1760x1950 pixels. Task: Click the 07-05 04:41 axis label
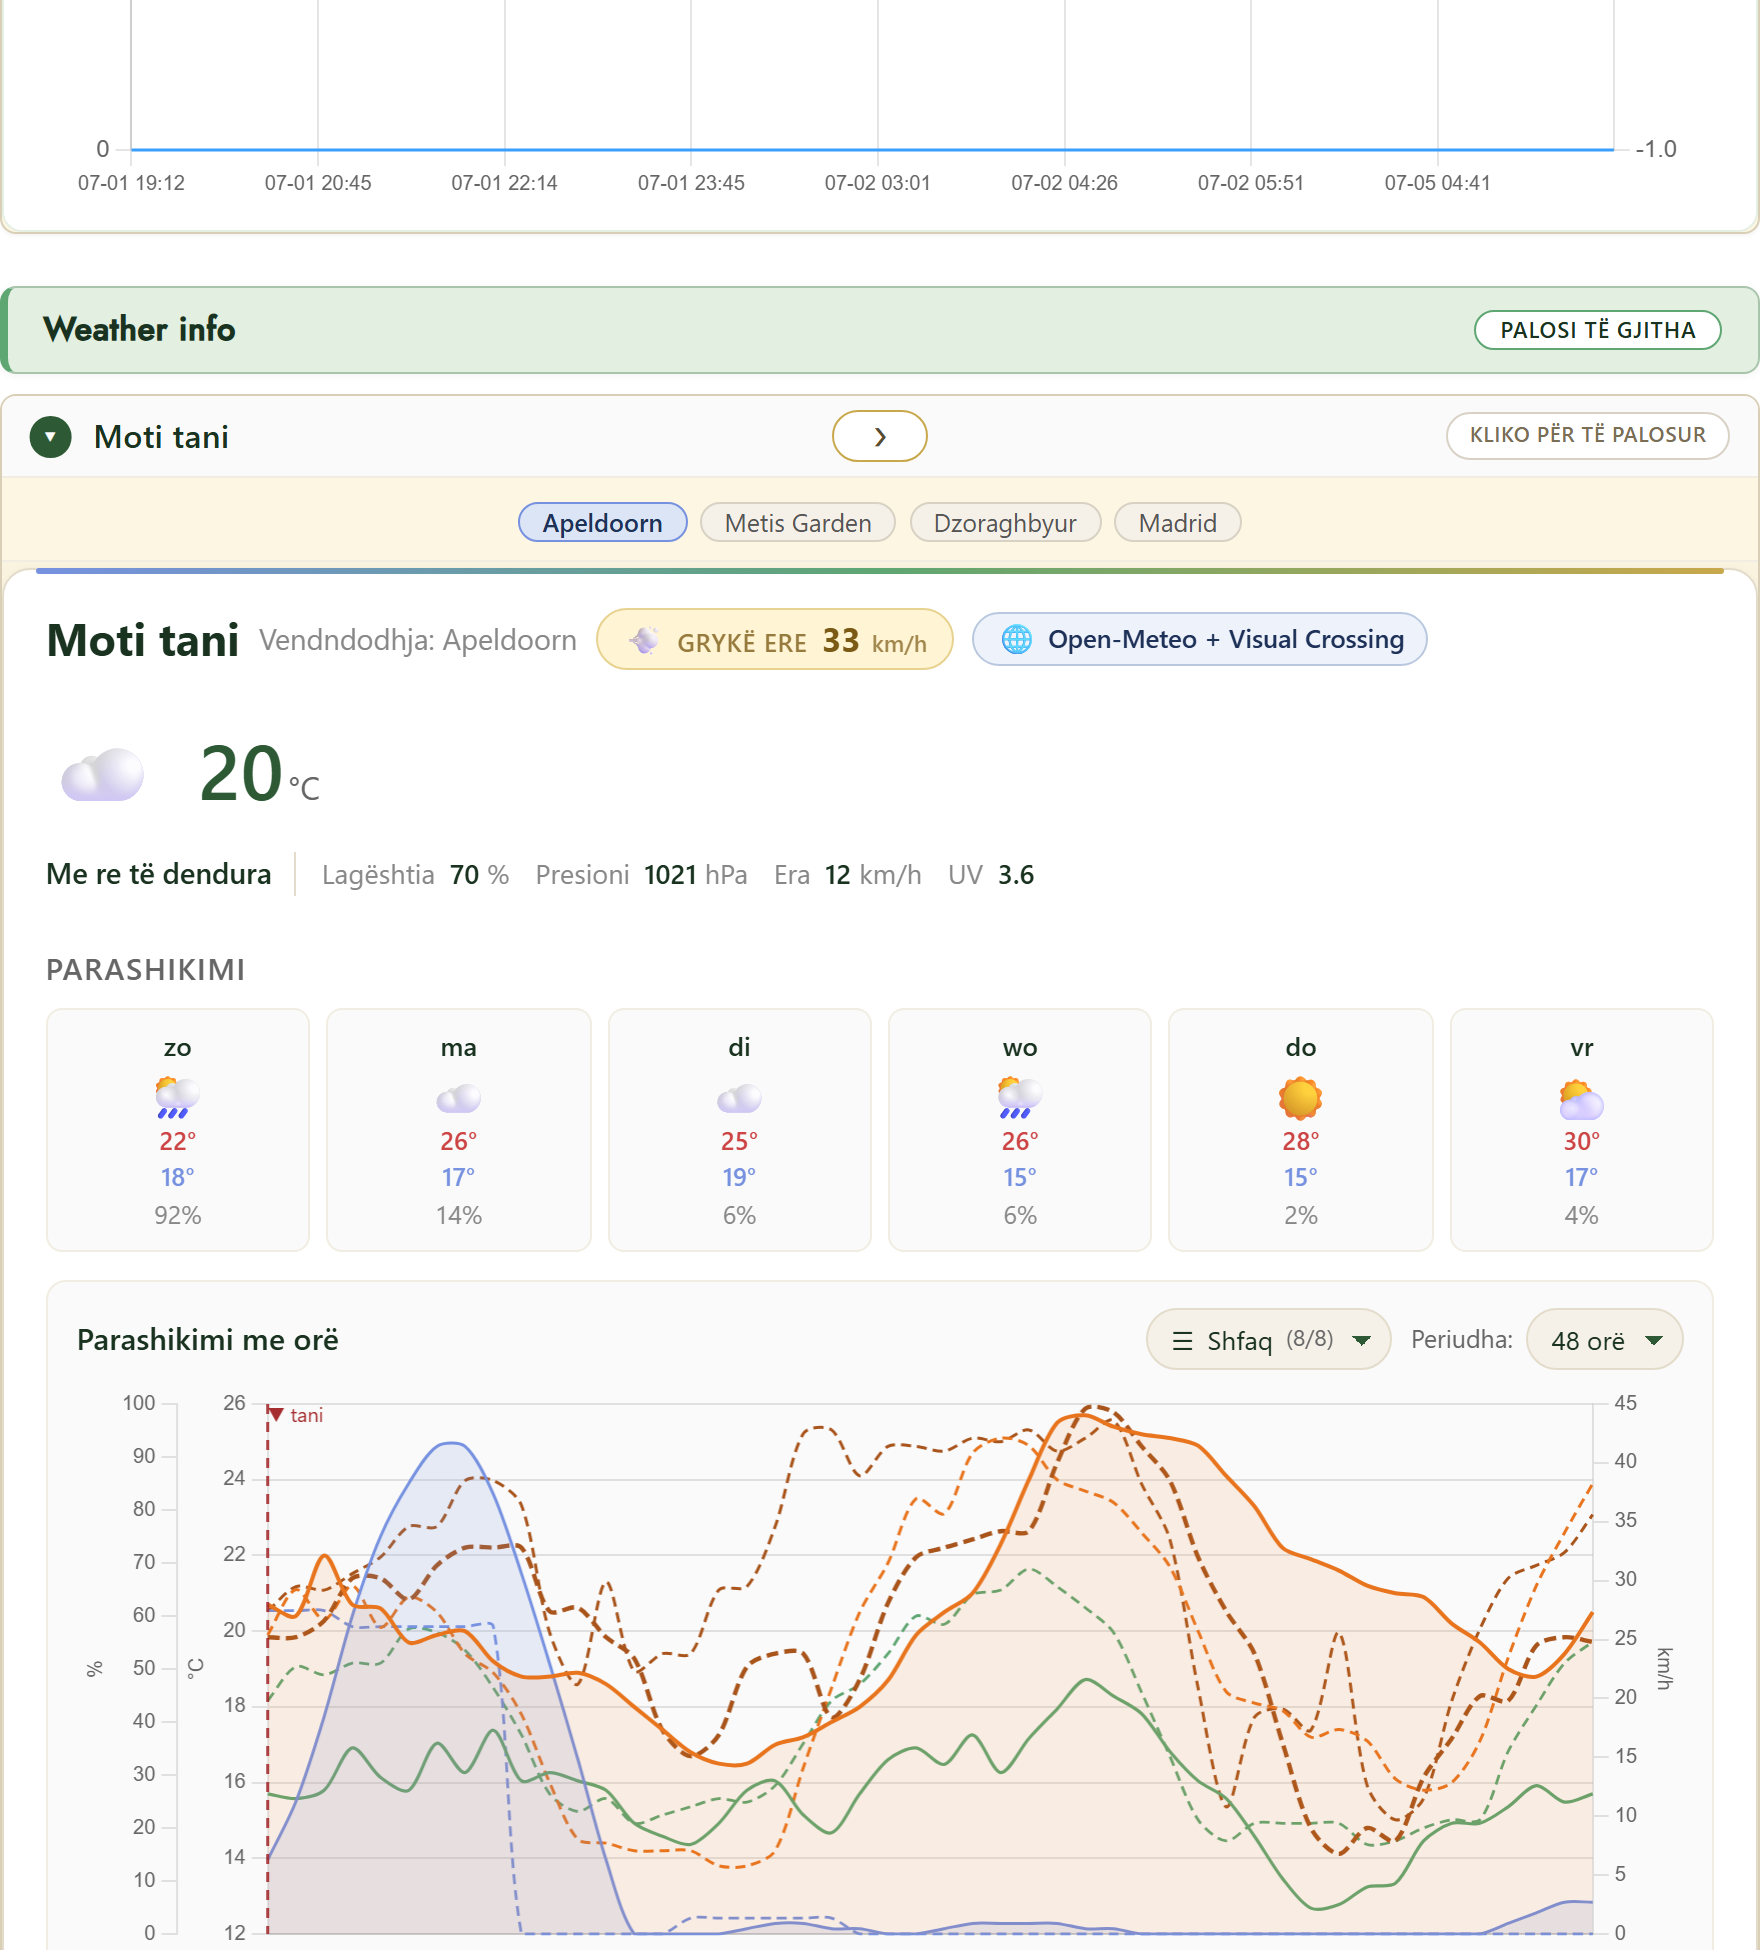click(1437, 183)
